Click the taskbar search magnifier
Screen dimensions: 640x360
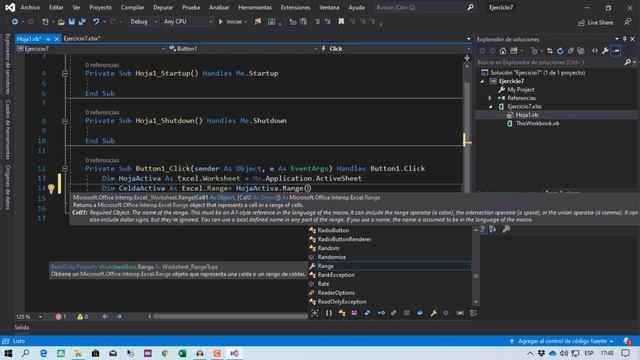click(26, 353)
